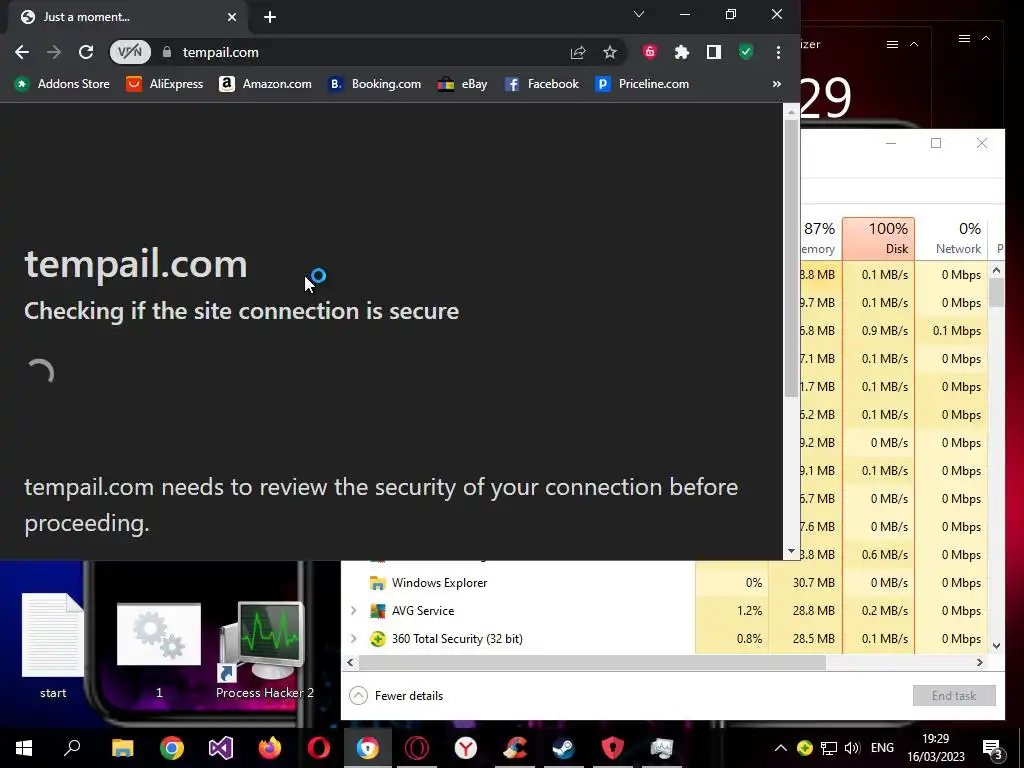The width and height of the screenshot is (1024, 768).
Task: Select the 360 Total Security (32 bit) row
Action: (667, 639)
